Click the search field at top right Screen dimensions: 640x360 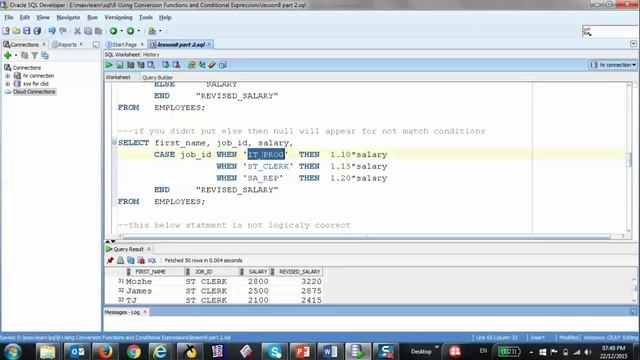tap(610, 31)
